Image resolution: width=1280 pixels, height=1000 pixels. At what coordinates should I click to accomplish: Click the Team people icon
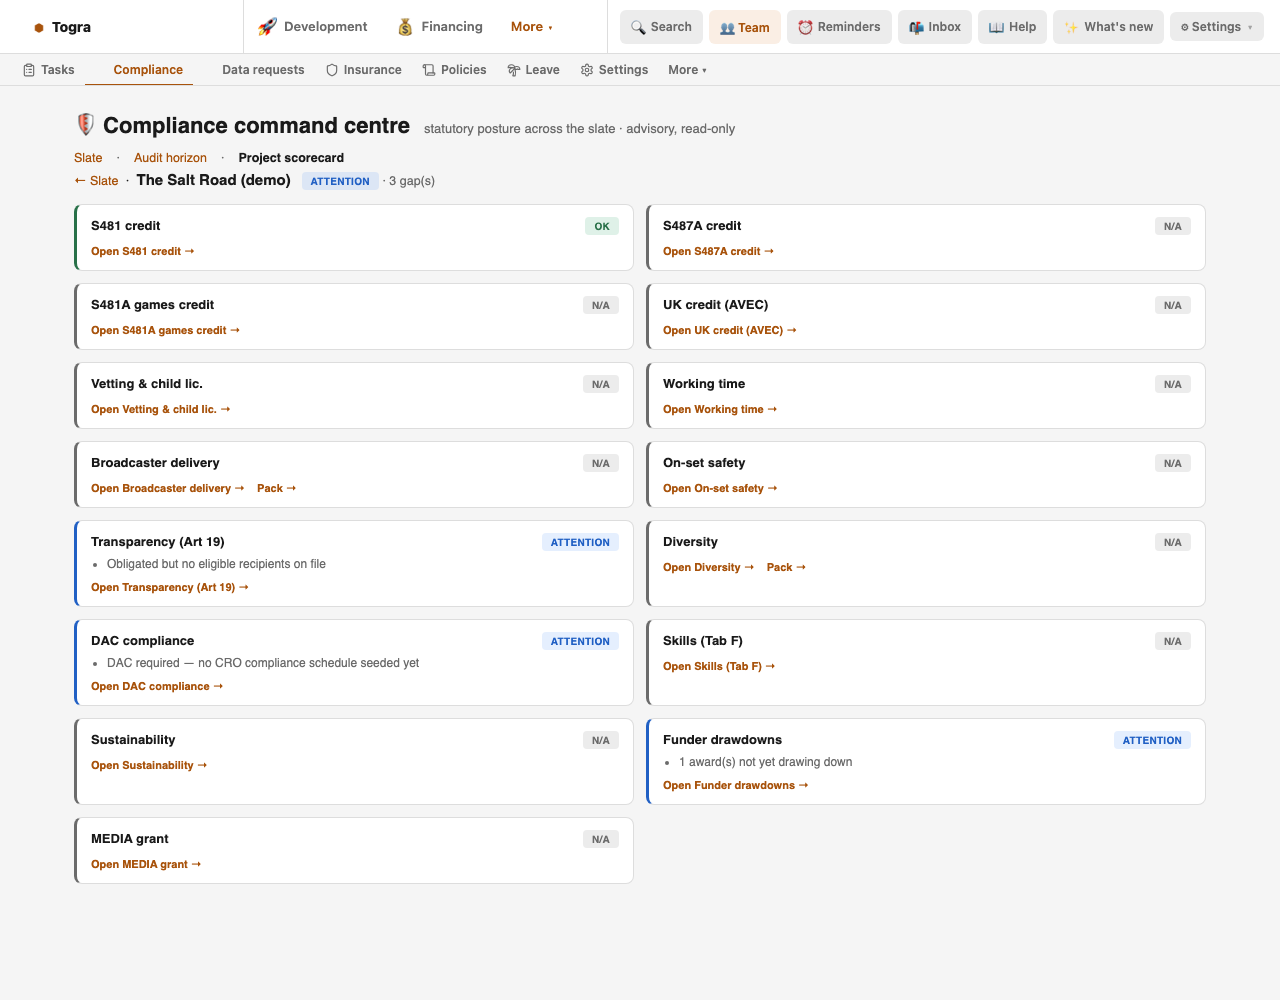click(x=727, y=28)
